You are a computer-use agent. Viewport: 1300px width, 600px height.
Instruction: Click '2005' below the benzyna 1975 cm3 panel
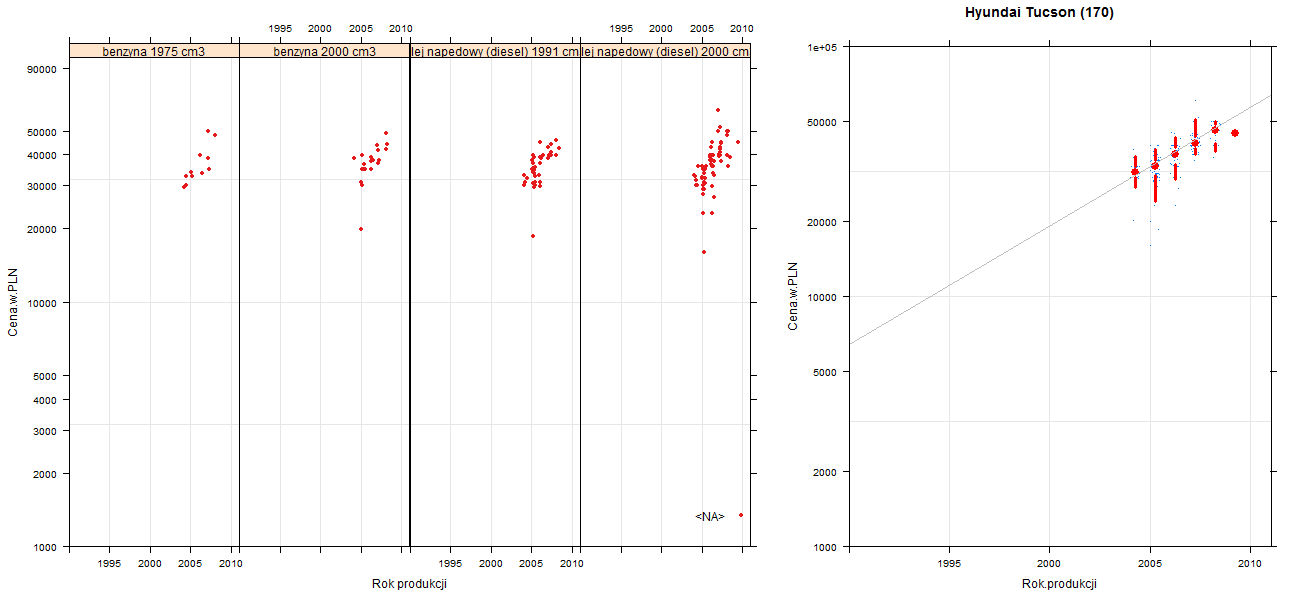pos(191,564)
